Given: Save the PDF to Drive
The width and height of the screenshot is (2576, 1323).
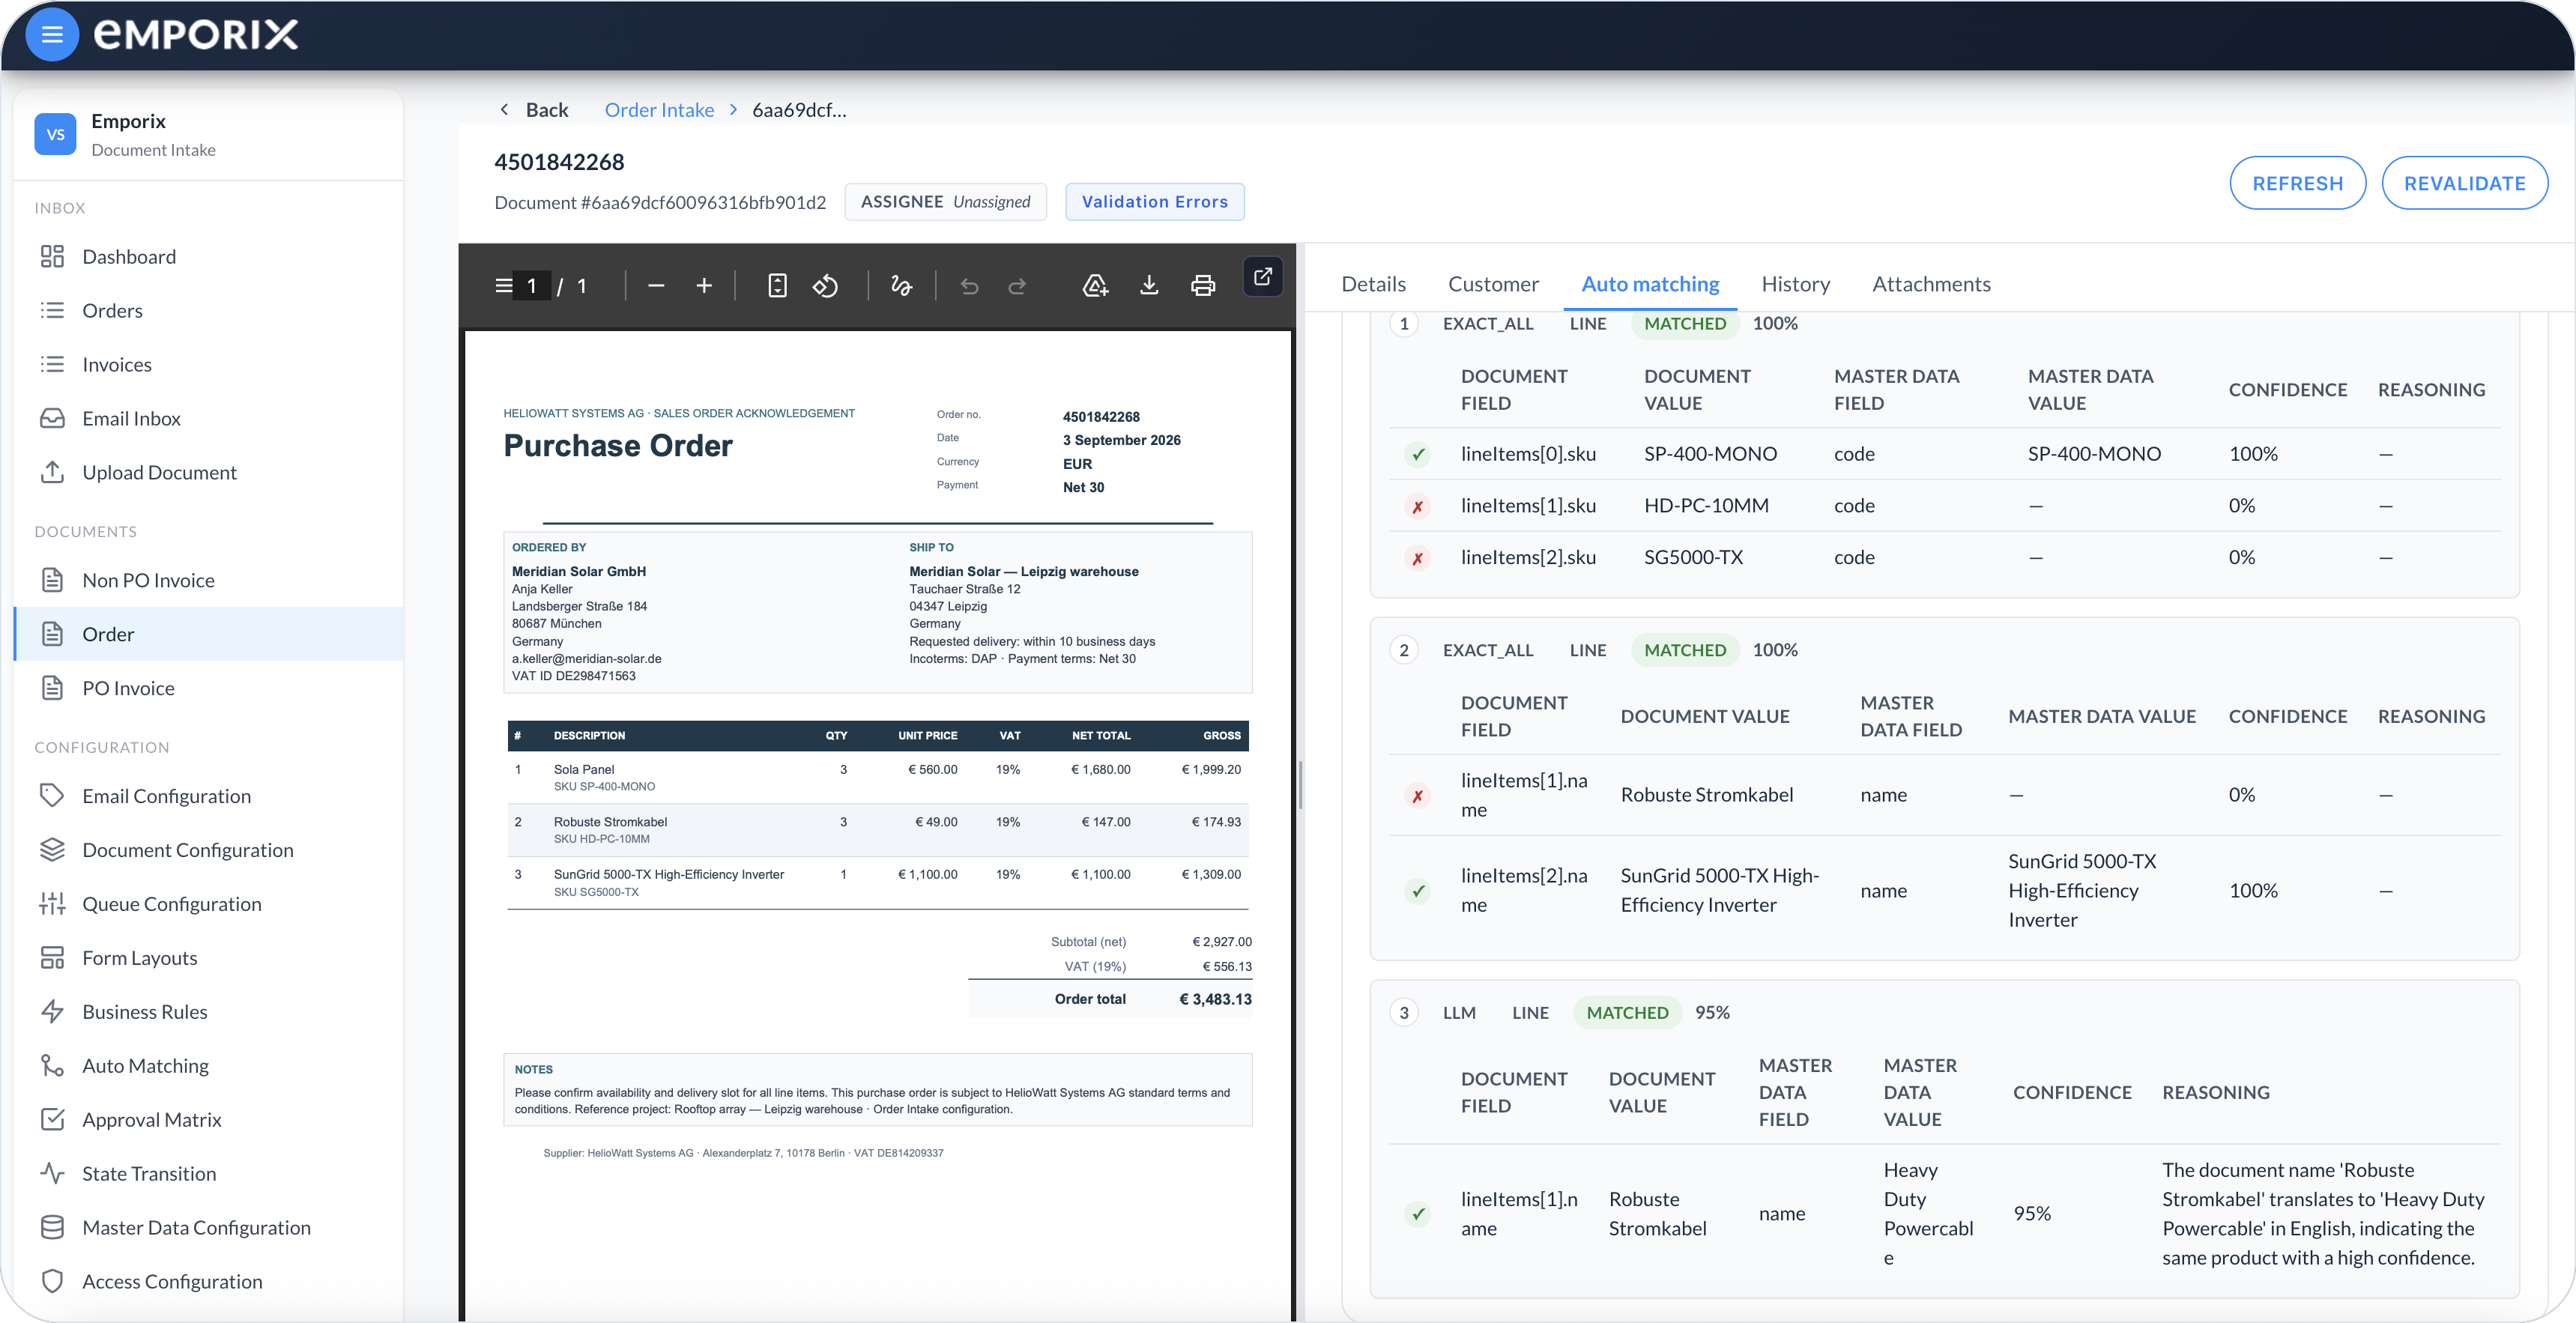Looking at the screenshot, I should 1095,286.
